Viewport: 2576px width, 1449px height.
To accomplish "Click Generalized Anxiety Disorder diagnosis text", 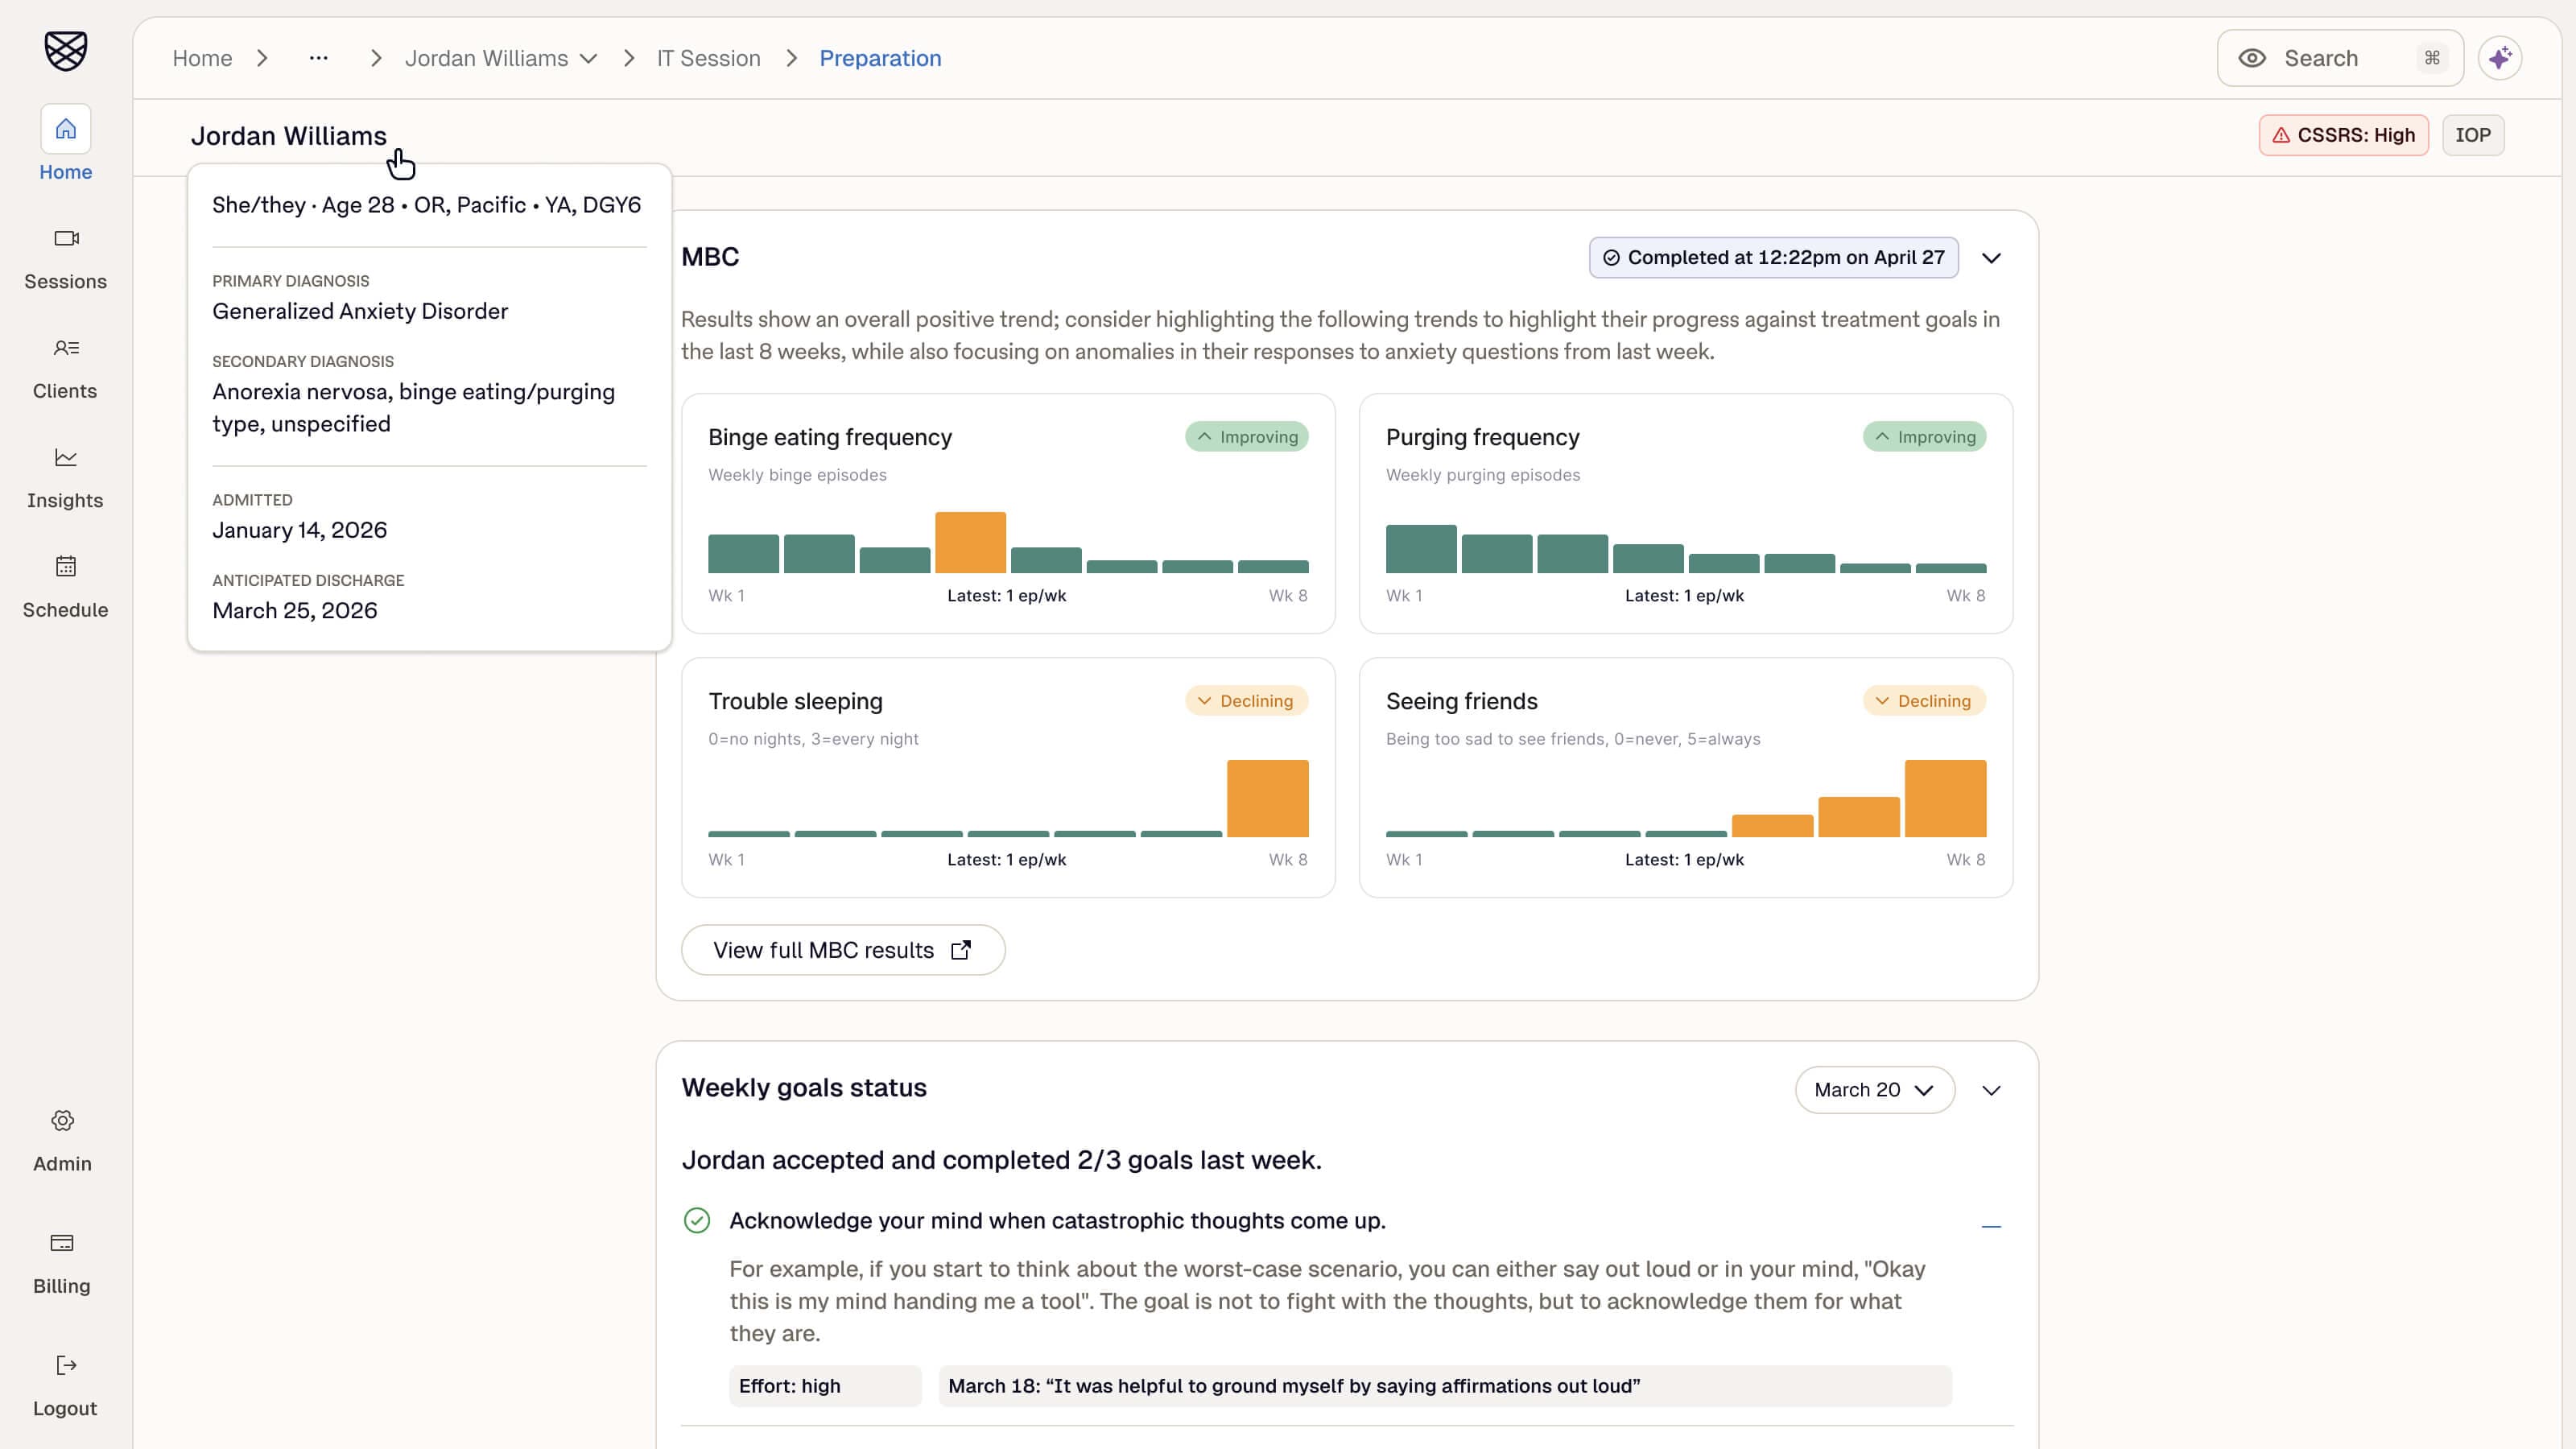I will click(360, 311).
